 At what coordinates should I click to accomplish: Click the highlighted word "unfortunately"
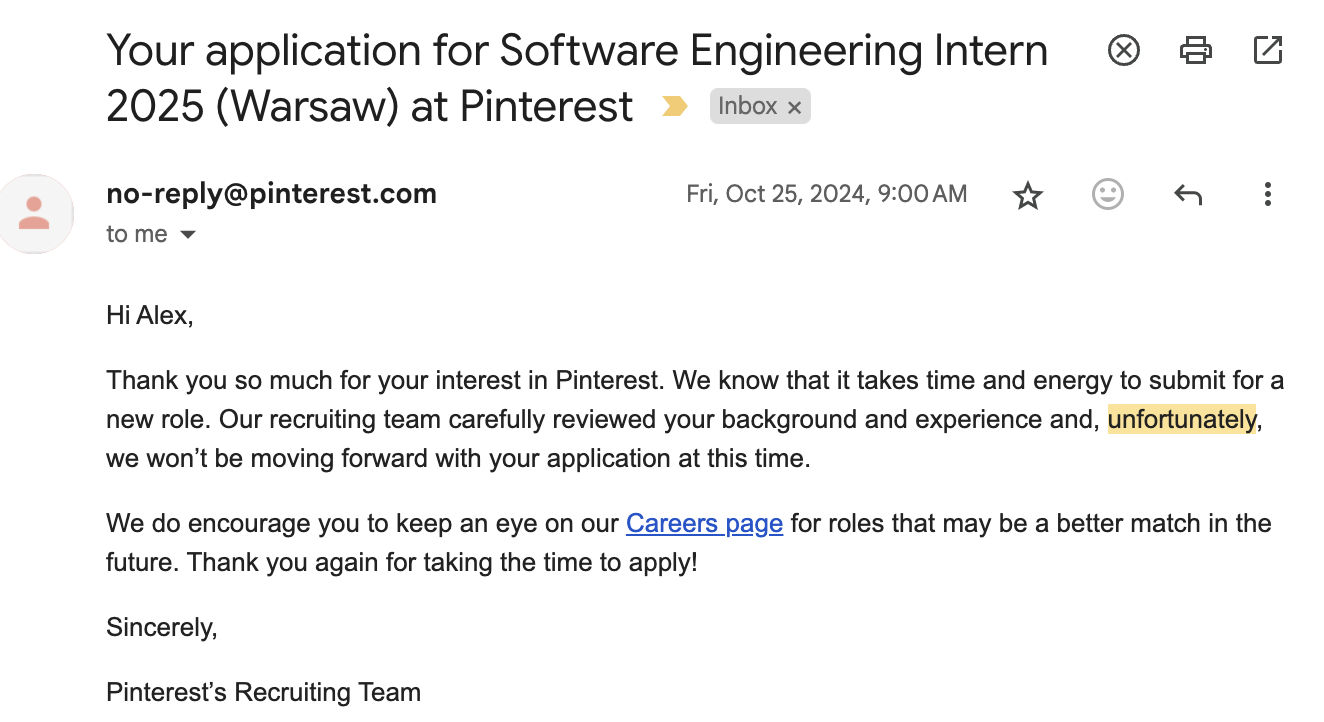1181,420
